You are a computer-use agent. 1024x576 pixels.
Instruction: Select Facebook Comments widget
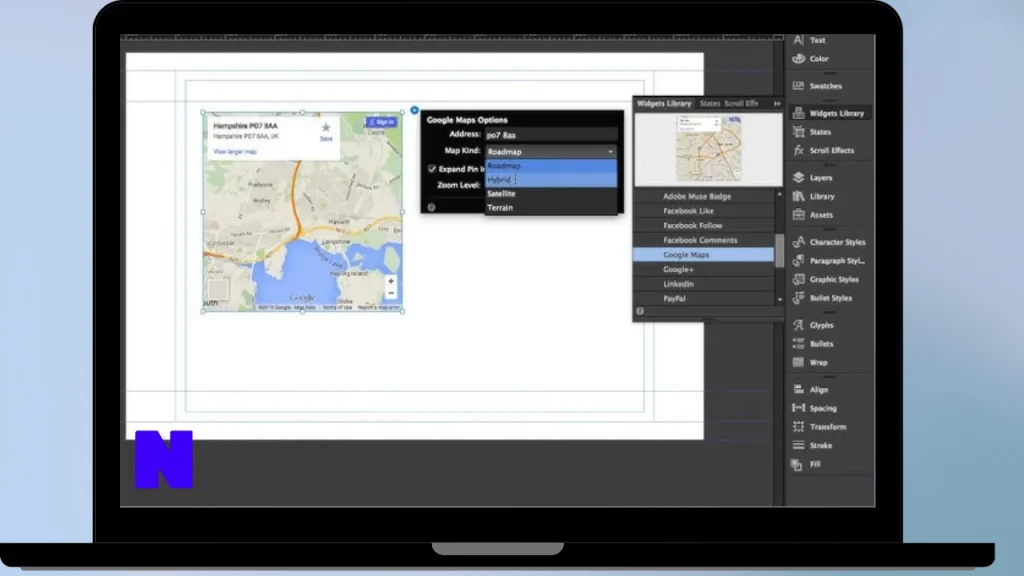(703, 240)
